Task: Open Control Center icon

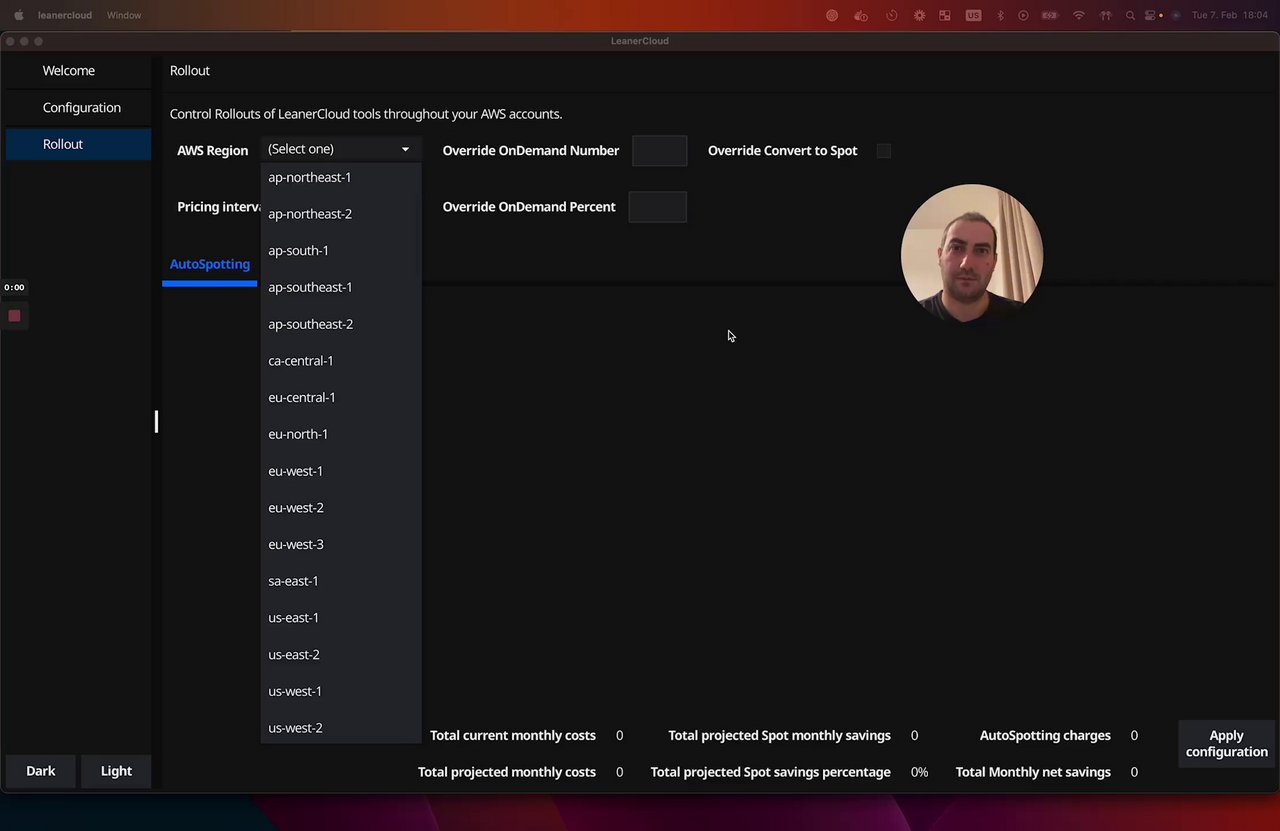Action: click(x=1151, y=15)
